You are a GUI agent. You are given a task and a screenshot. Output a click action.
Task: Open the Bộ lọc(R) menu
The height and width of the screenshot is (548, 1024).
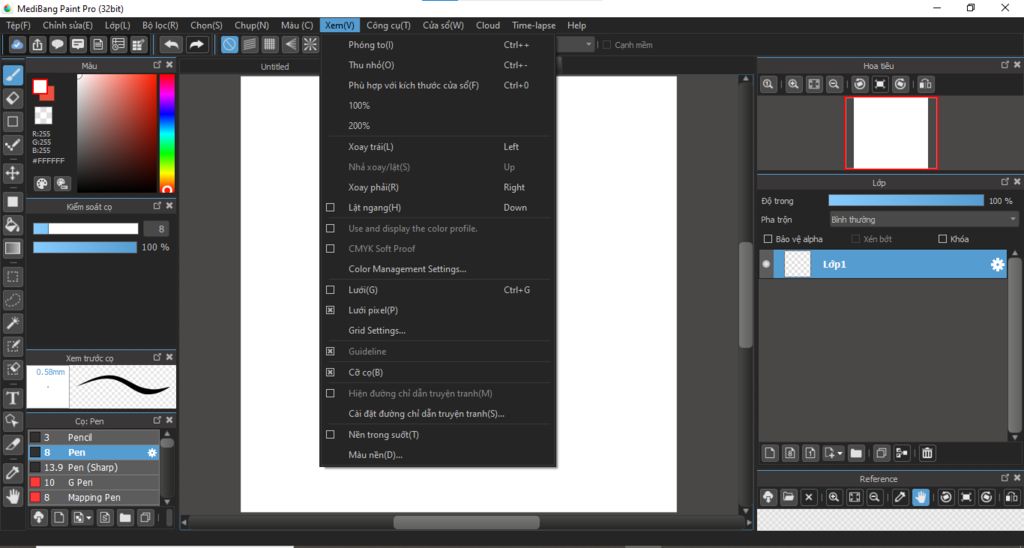point(160,25)
